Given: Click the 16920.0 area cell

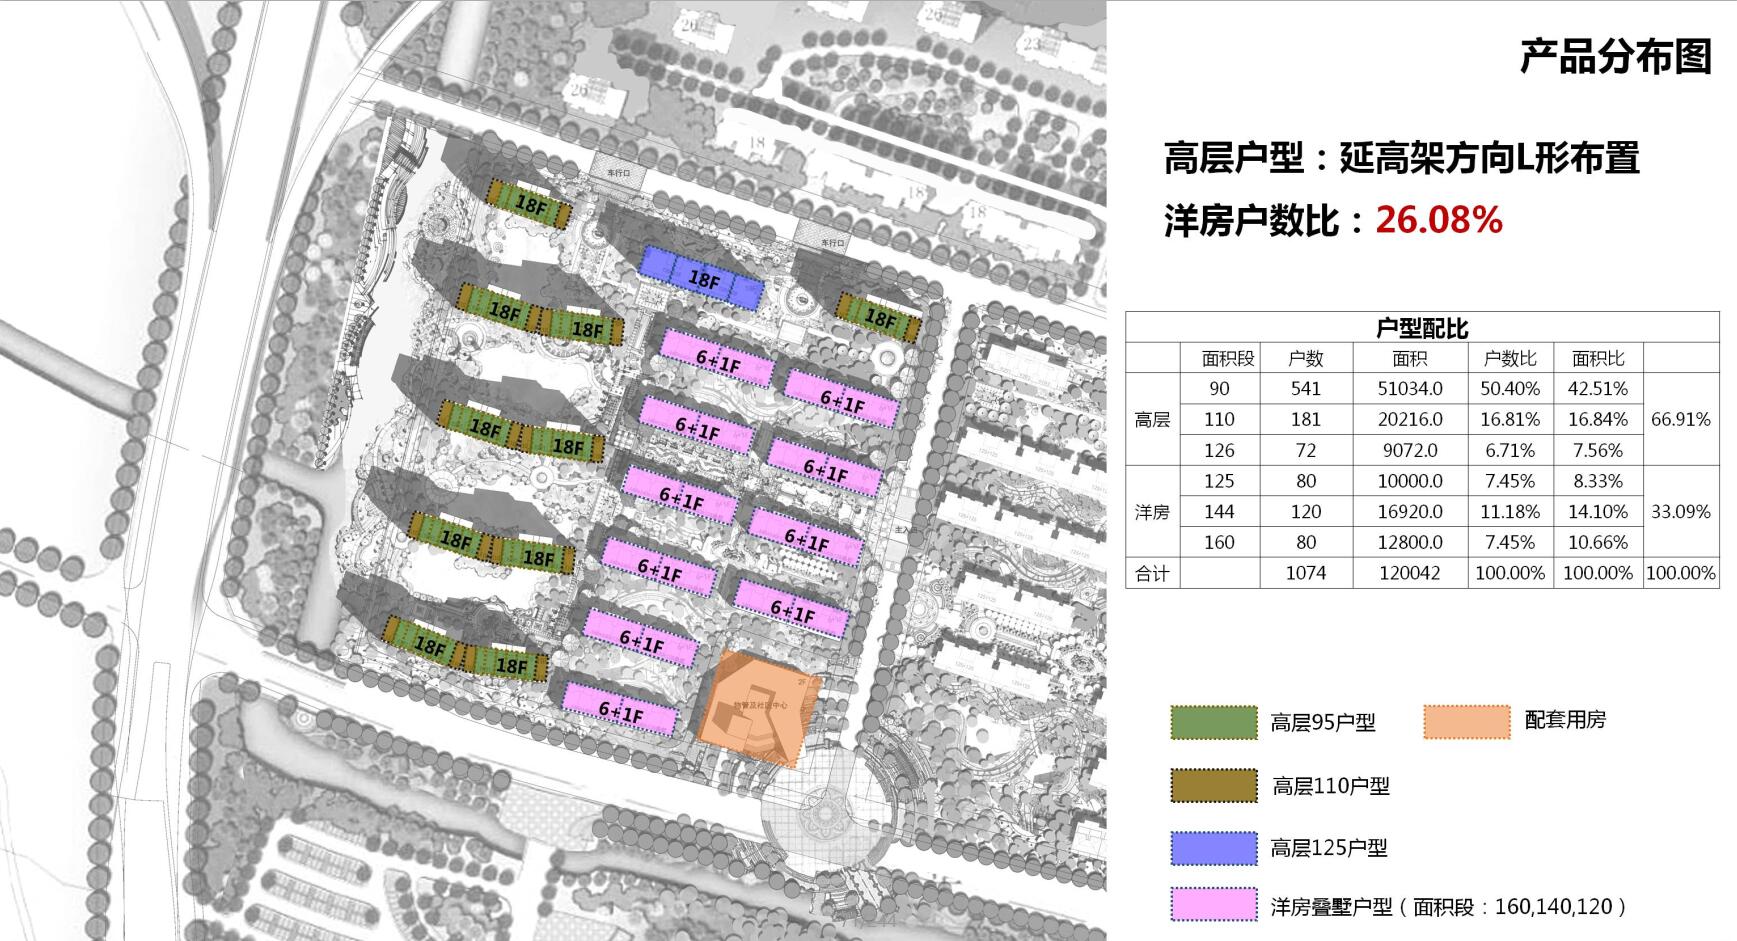Looking at the screenshot, I should coord(1410,512).
